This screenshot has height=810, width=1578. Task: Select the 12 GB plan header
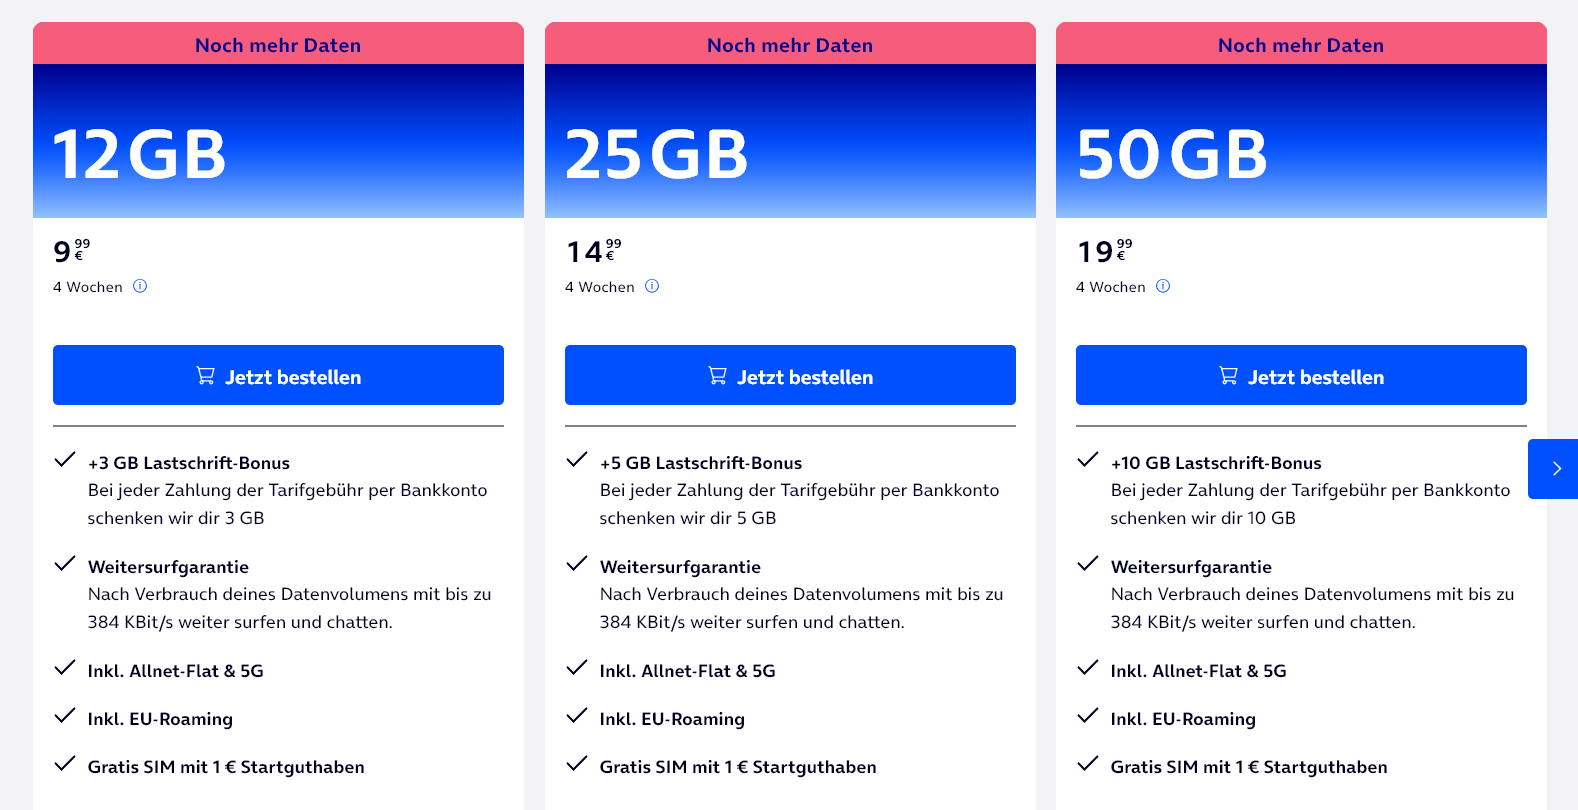click(x=278, y=141)
